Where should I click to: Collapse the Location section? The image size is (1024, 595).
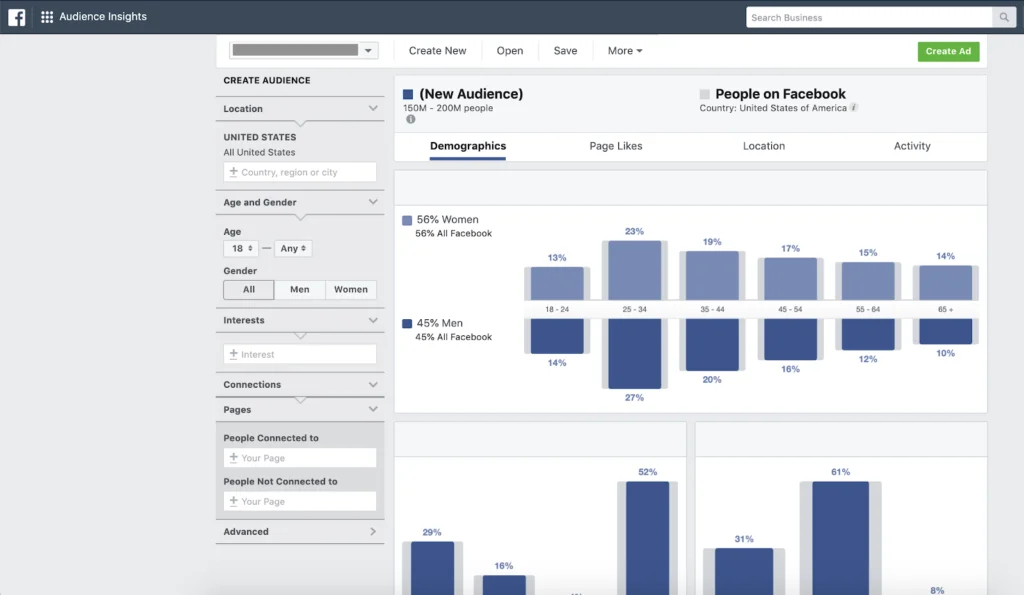click(x=373, y=108)
